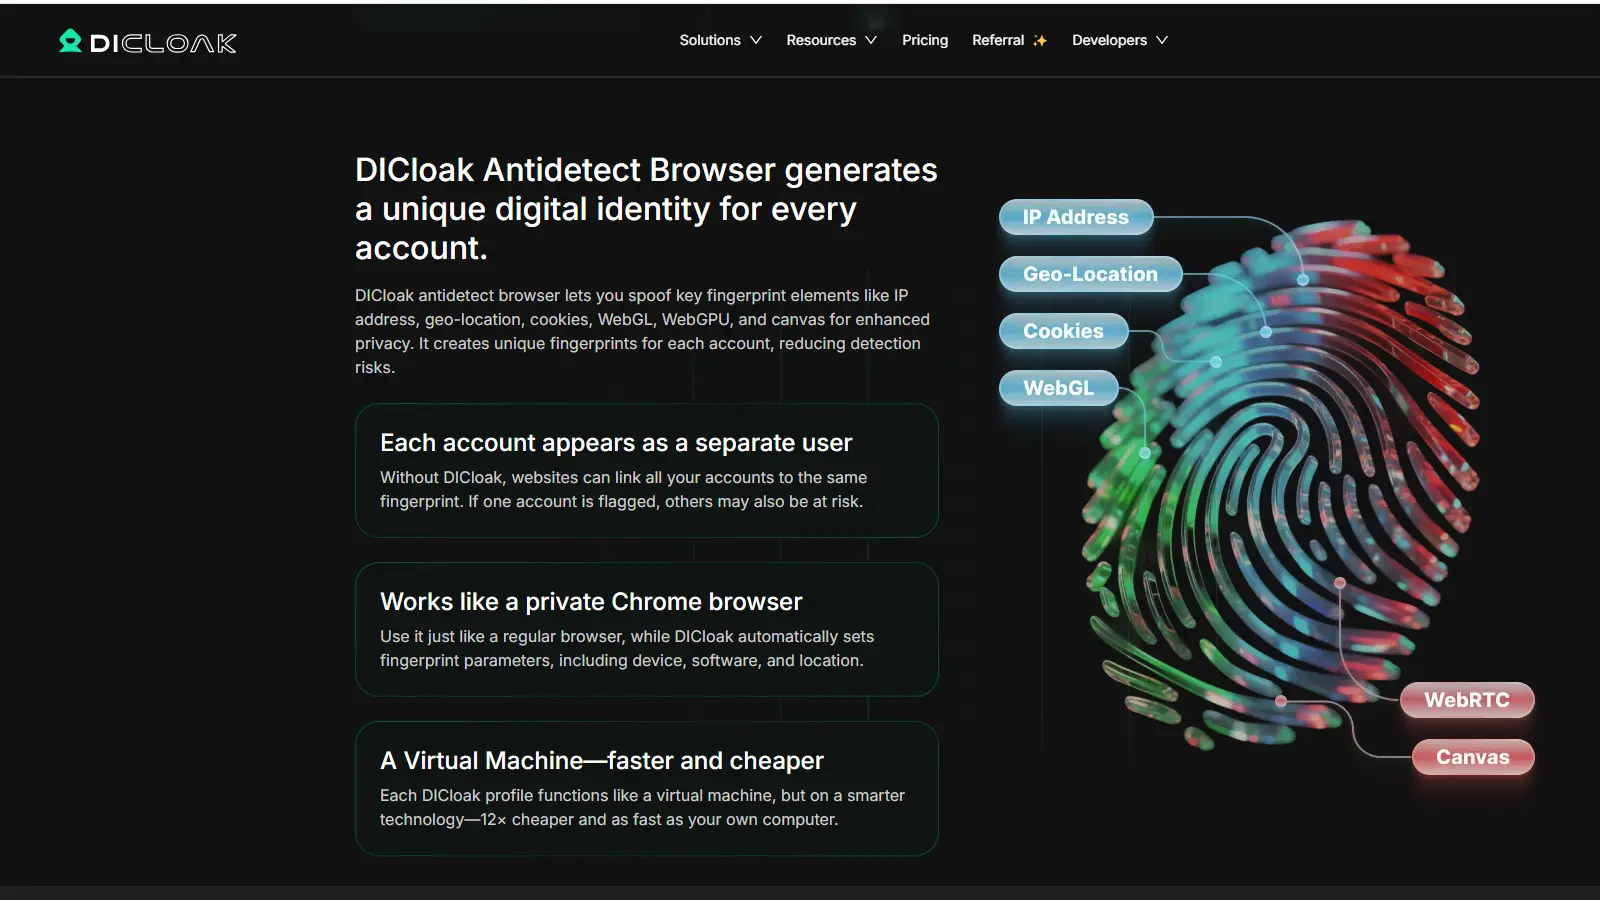
Task: Click the WebRTC red label pill
Action: click(1466, 700)
